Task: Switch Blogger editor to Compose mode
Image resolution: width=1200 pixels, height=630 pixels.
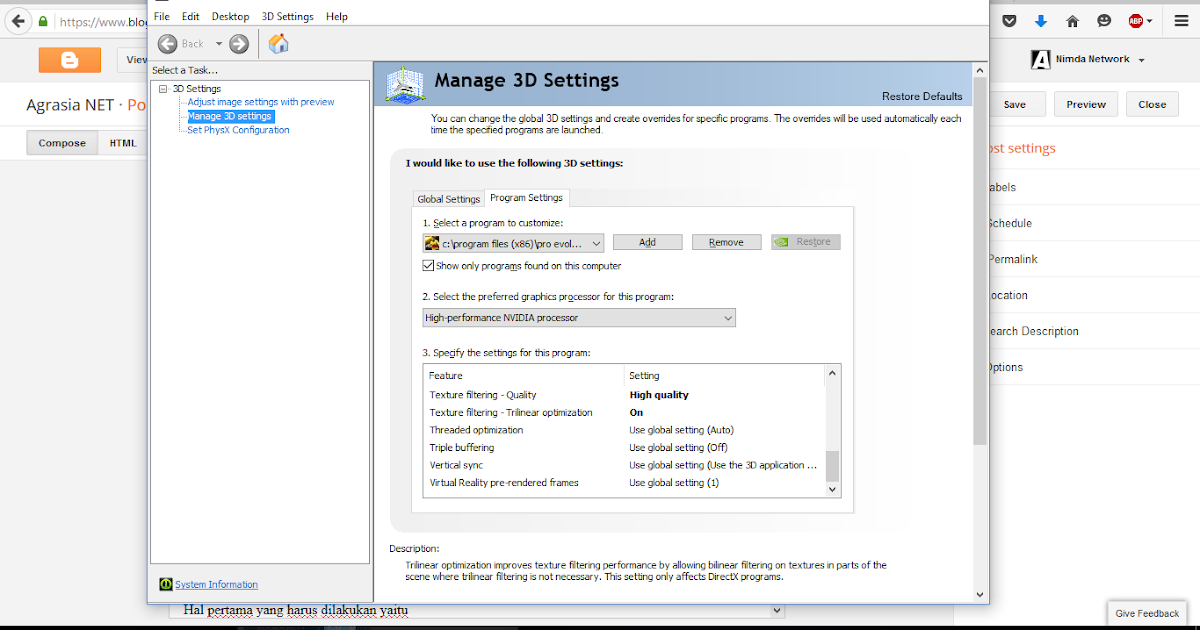Action: pyautogui.click(x=62, y=143)
